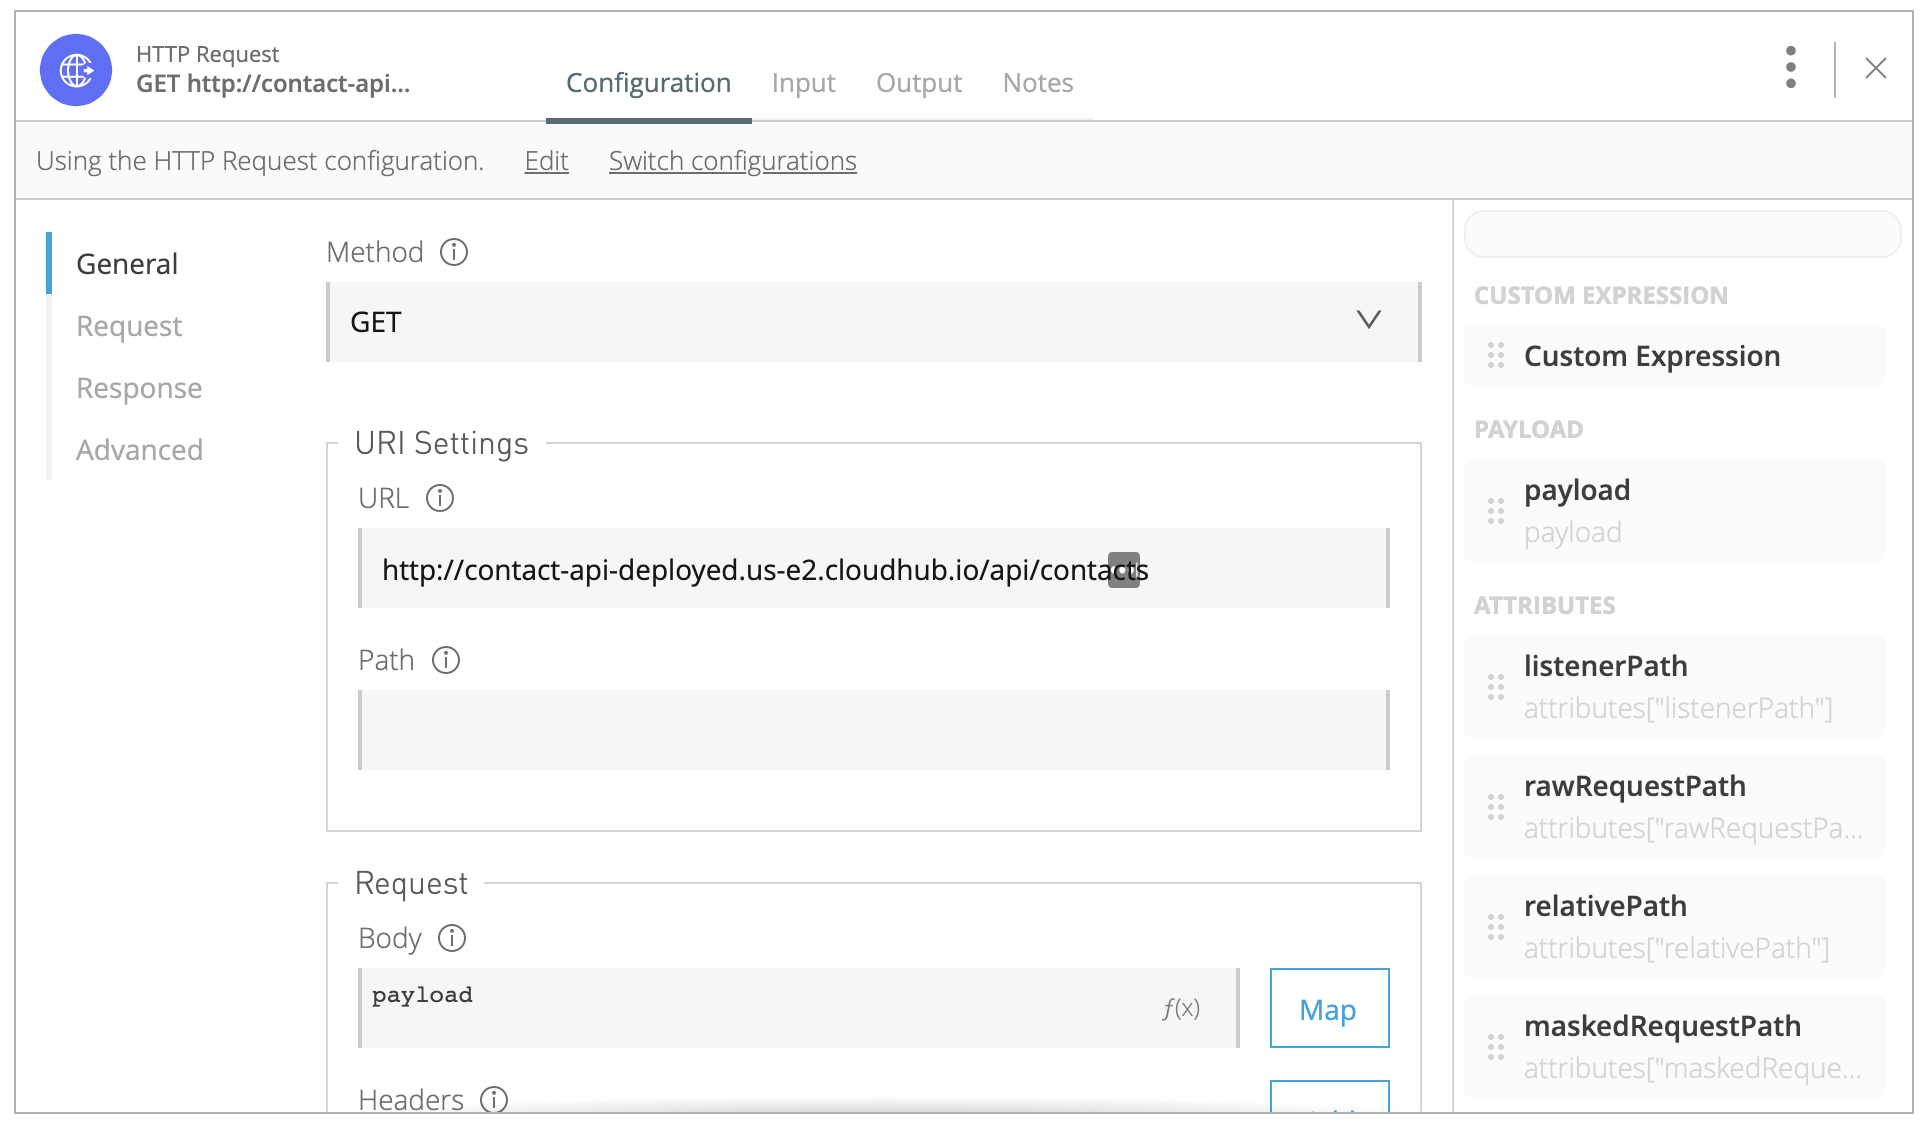
Task: Select the Custom Expression item
Action: pyautogui.click(x=1674, y=355)
